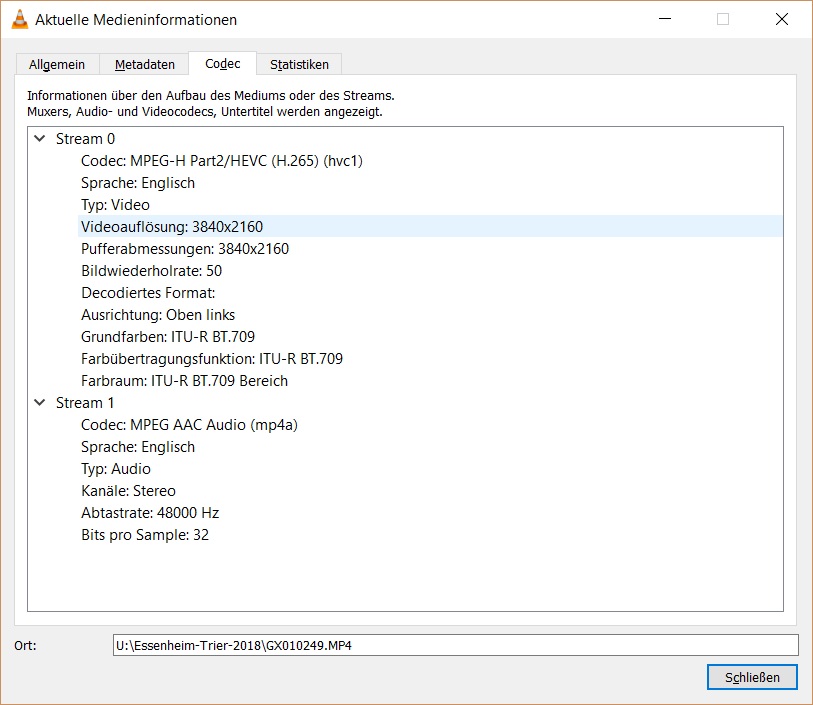
Task: Click the Schließen button
Action: (x=752, y=677)
